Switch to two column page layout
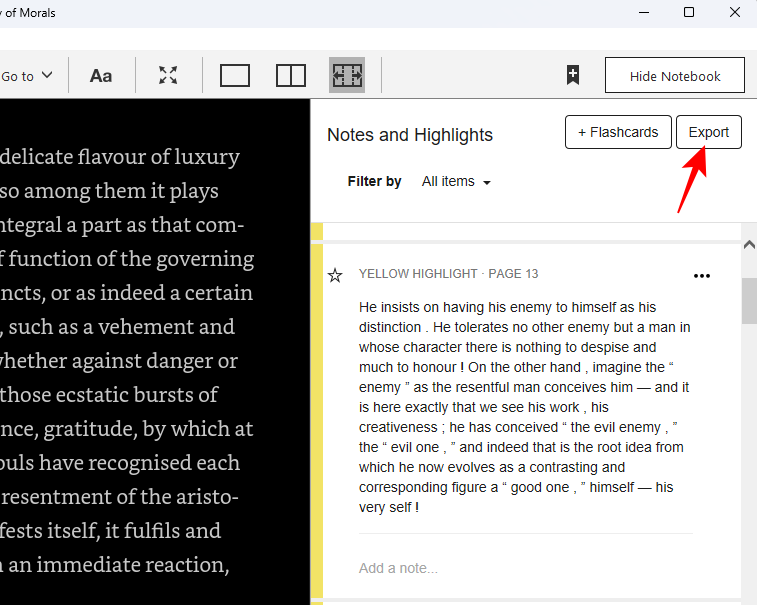The height and width of the screenshot is (605, 757). [x=291, y=76]
